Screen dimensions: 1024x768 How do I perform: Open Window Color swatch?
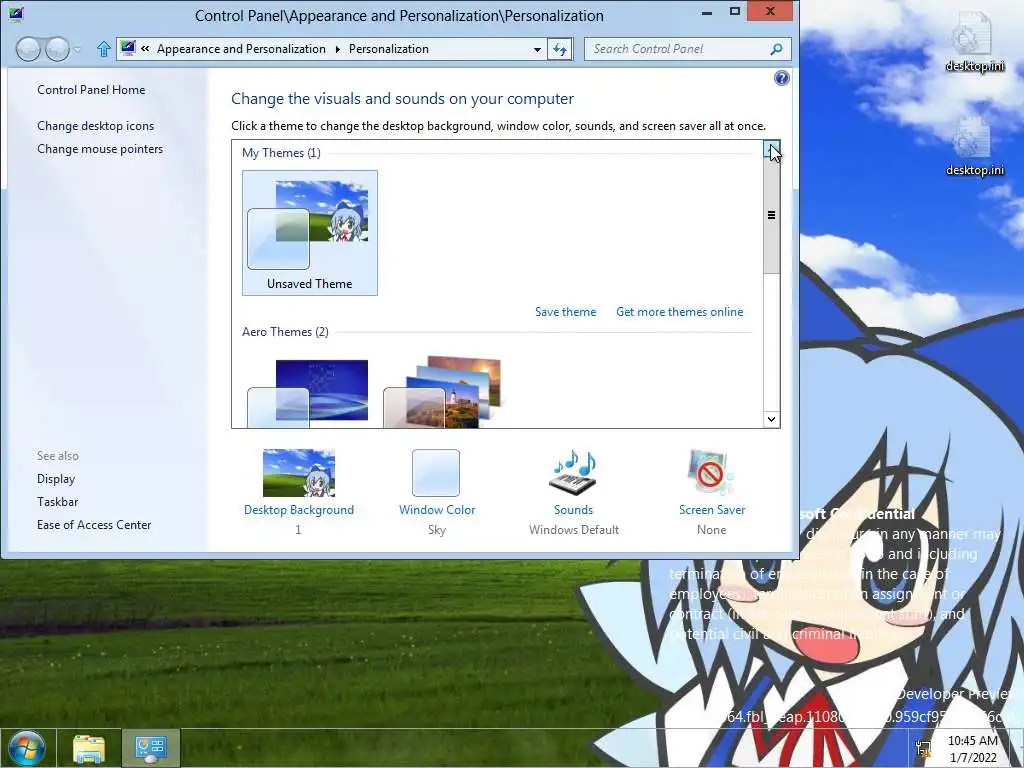pyautogui.click(x=436, y=473)
